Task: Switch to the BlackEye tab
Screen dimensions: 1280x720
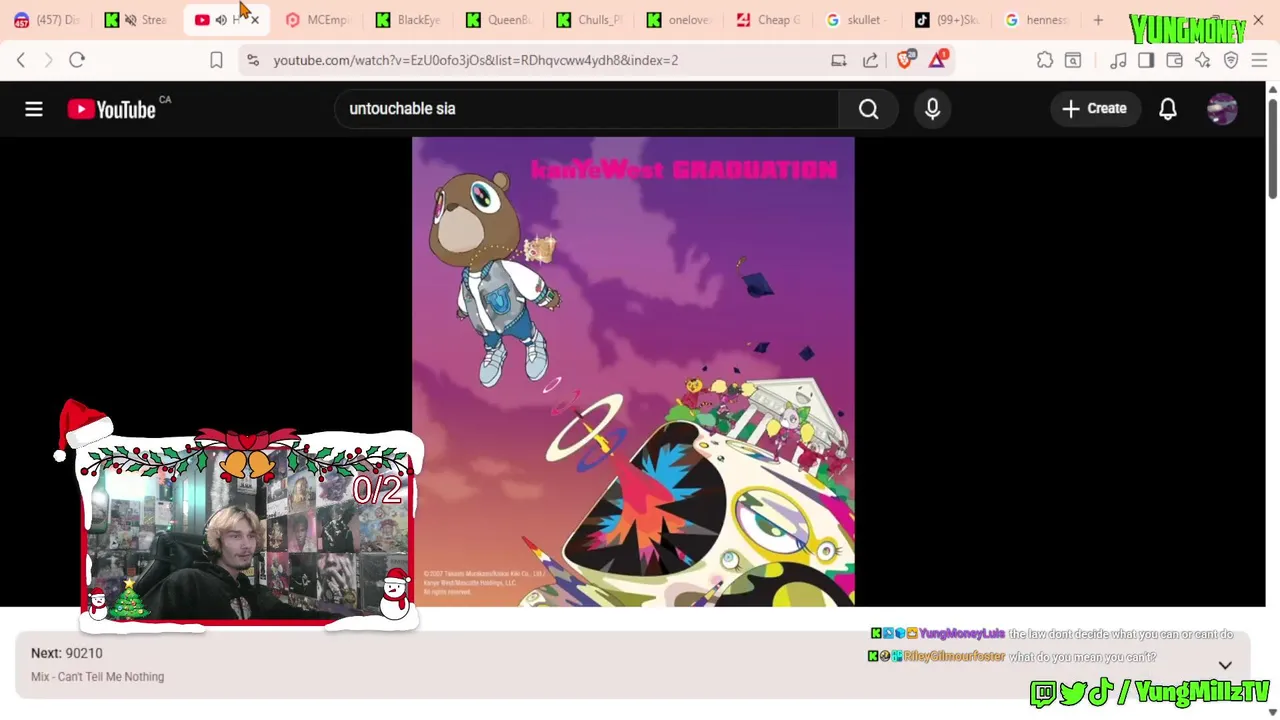Action: tap(408, 20)
